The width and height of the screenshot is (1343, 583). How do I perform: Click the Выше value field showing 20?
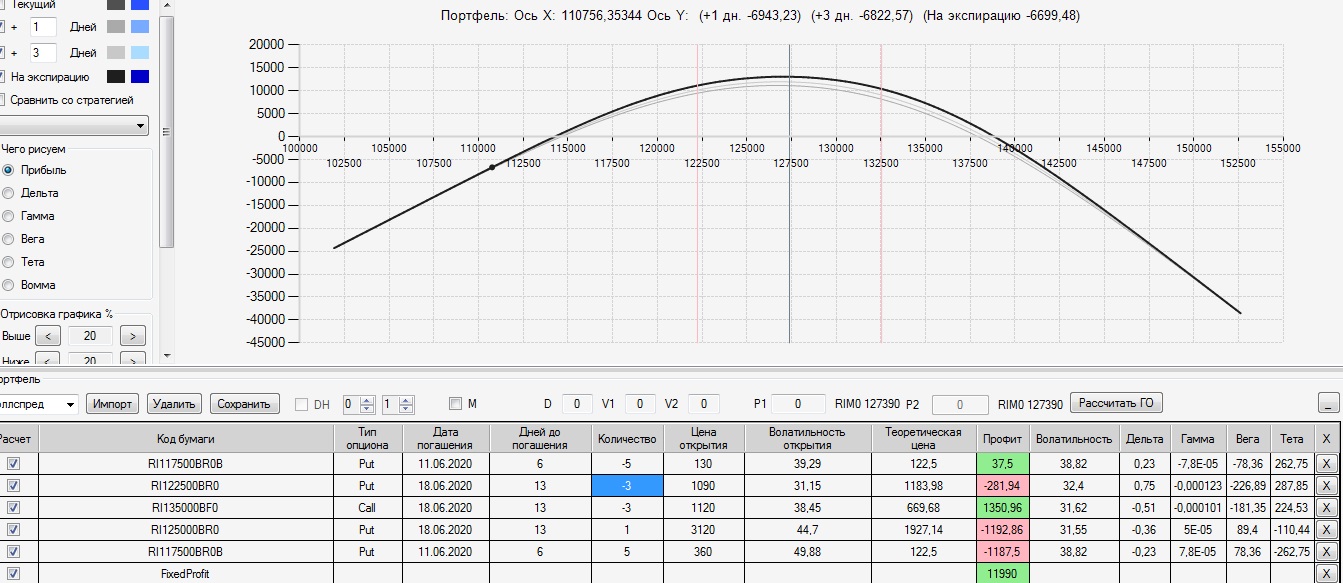point(90,336)
